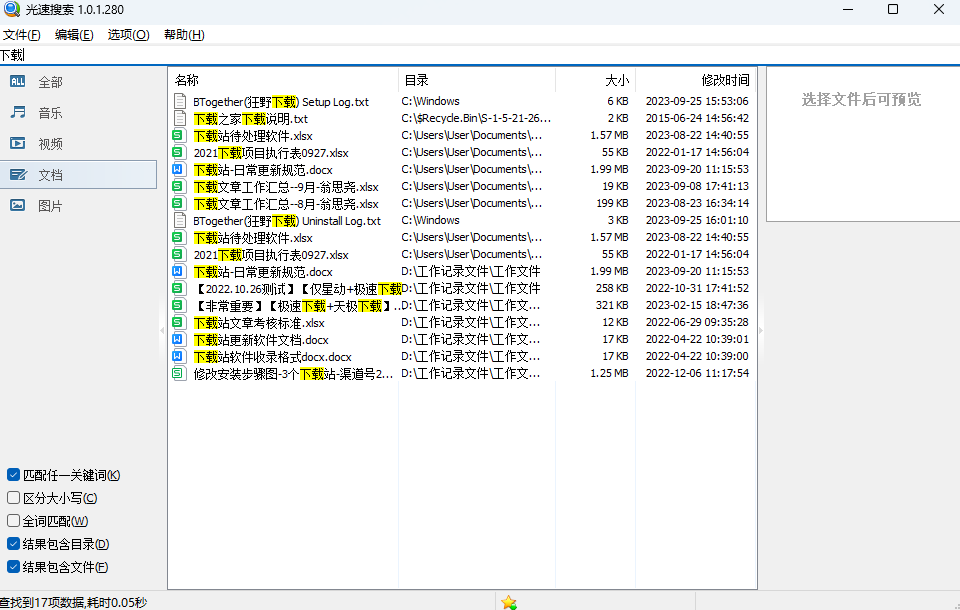Screen dimensions: 960x610
Task: Click the text file icon for 下载之家下载说明.txt
Action: coord(180,119)
